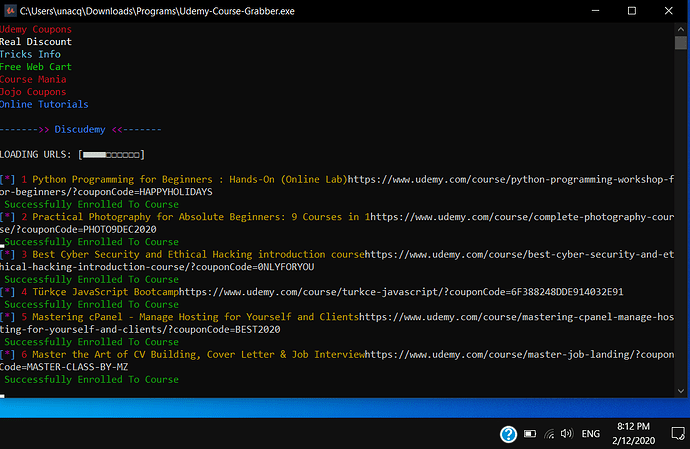Click the mastering-cpanel-manage-hos udemy URL
This screenshot has width=690, height=449.
tap(516, 317)
